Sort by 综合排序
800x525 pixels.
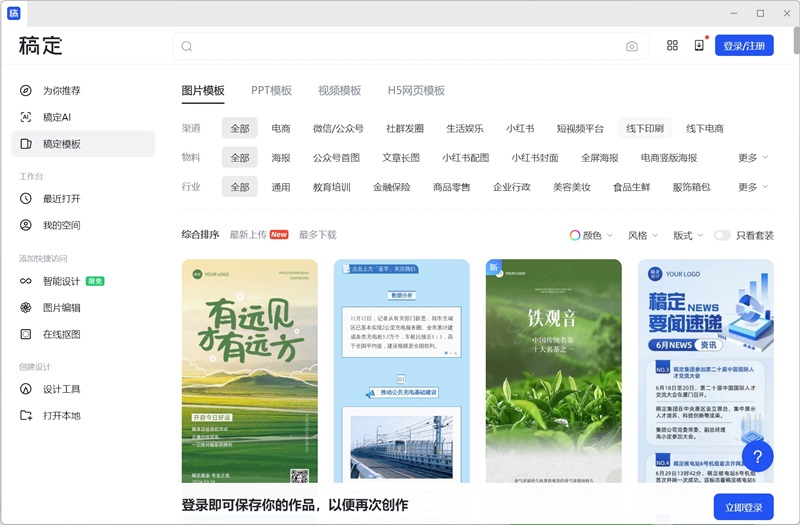[x=200, y=235]
